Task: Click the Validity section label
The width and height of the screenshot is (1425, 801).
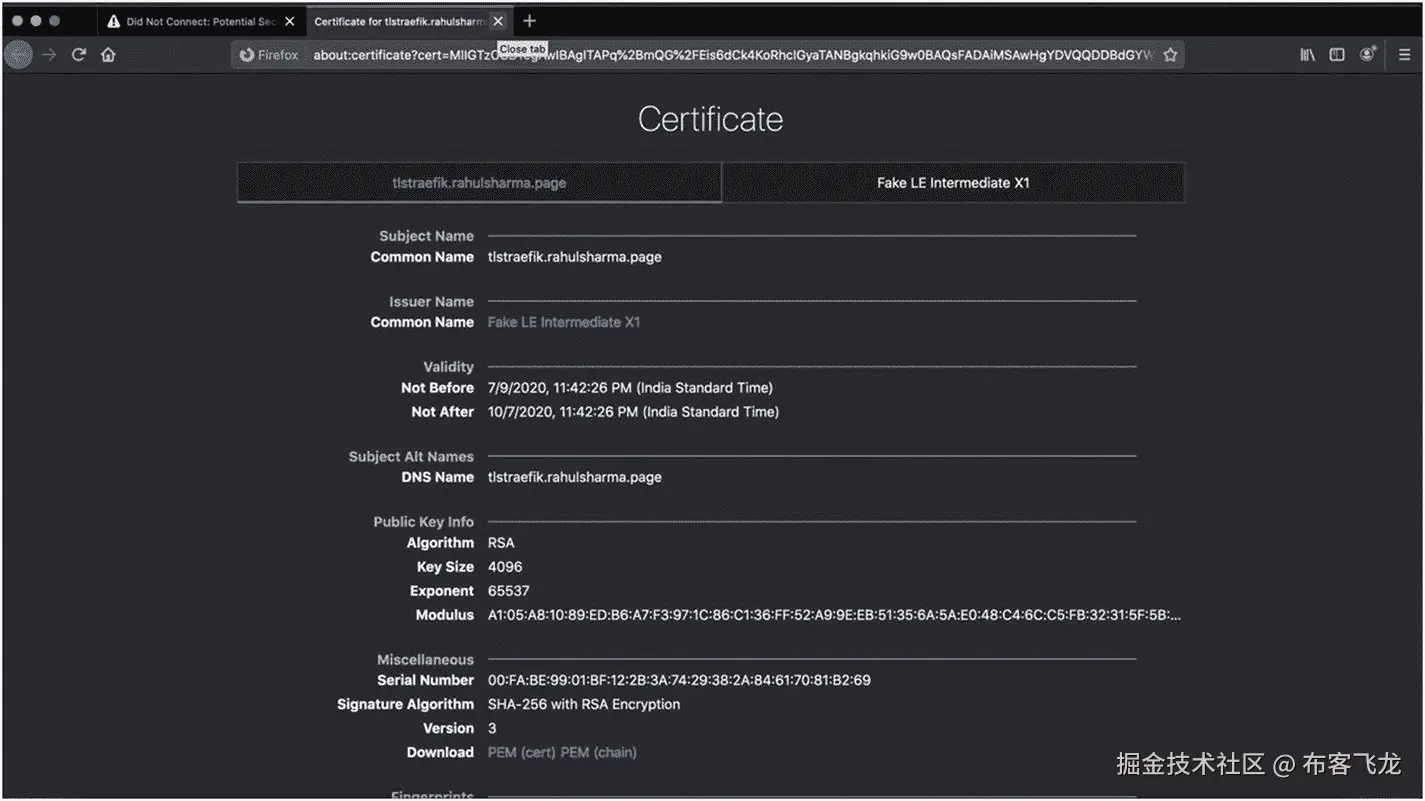Action: [448, 367]
